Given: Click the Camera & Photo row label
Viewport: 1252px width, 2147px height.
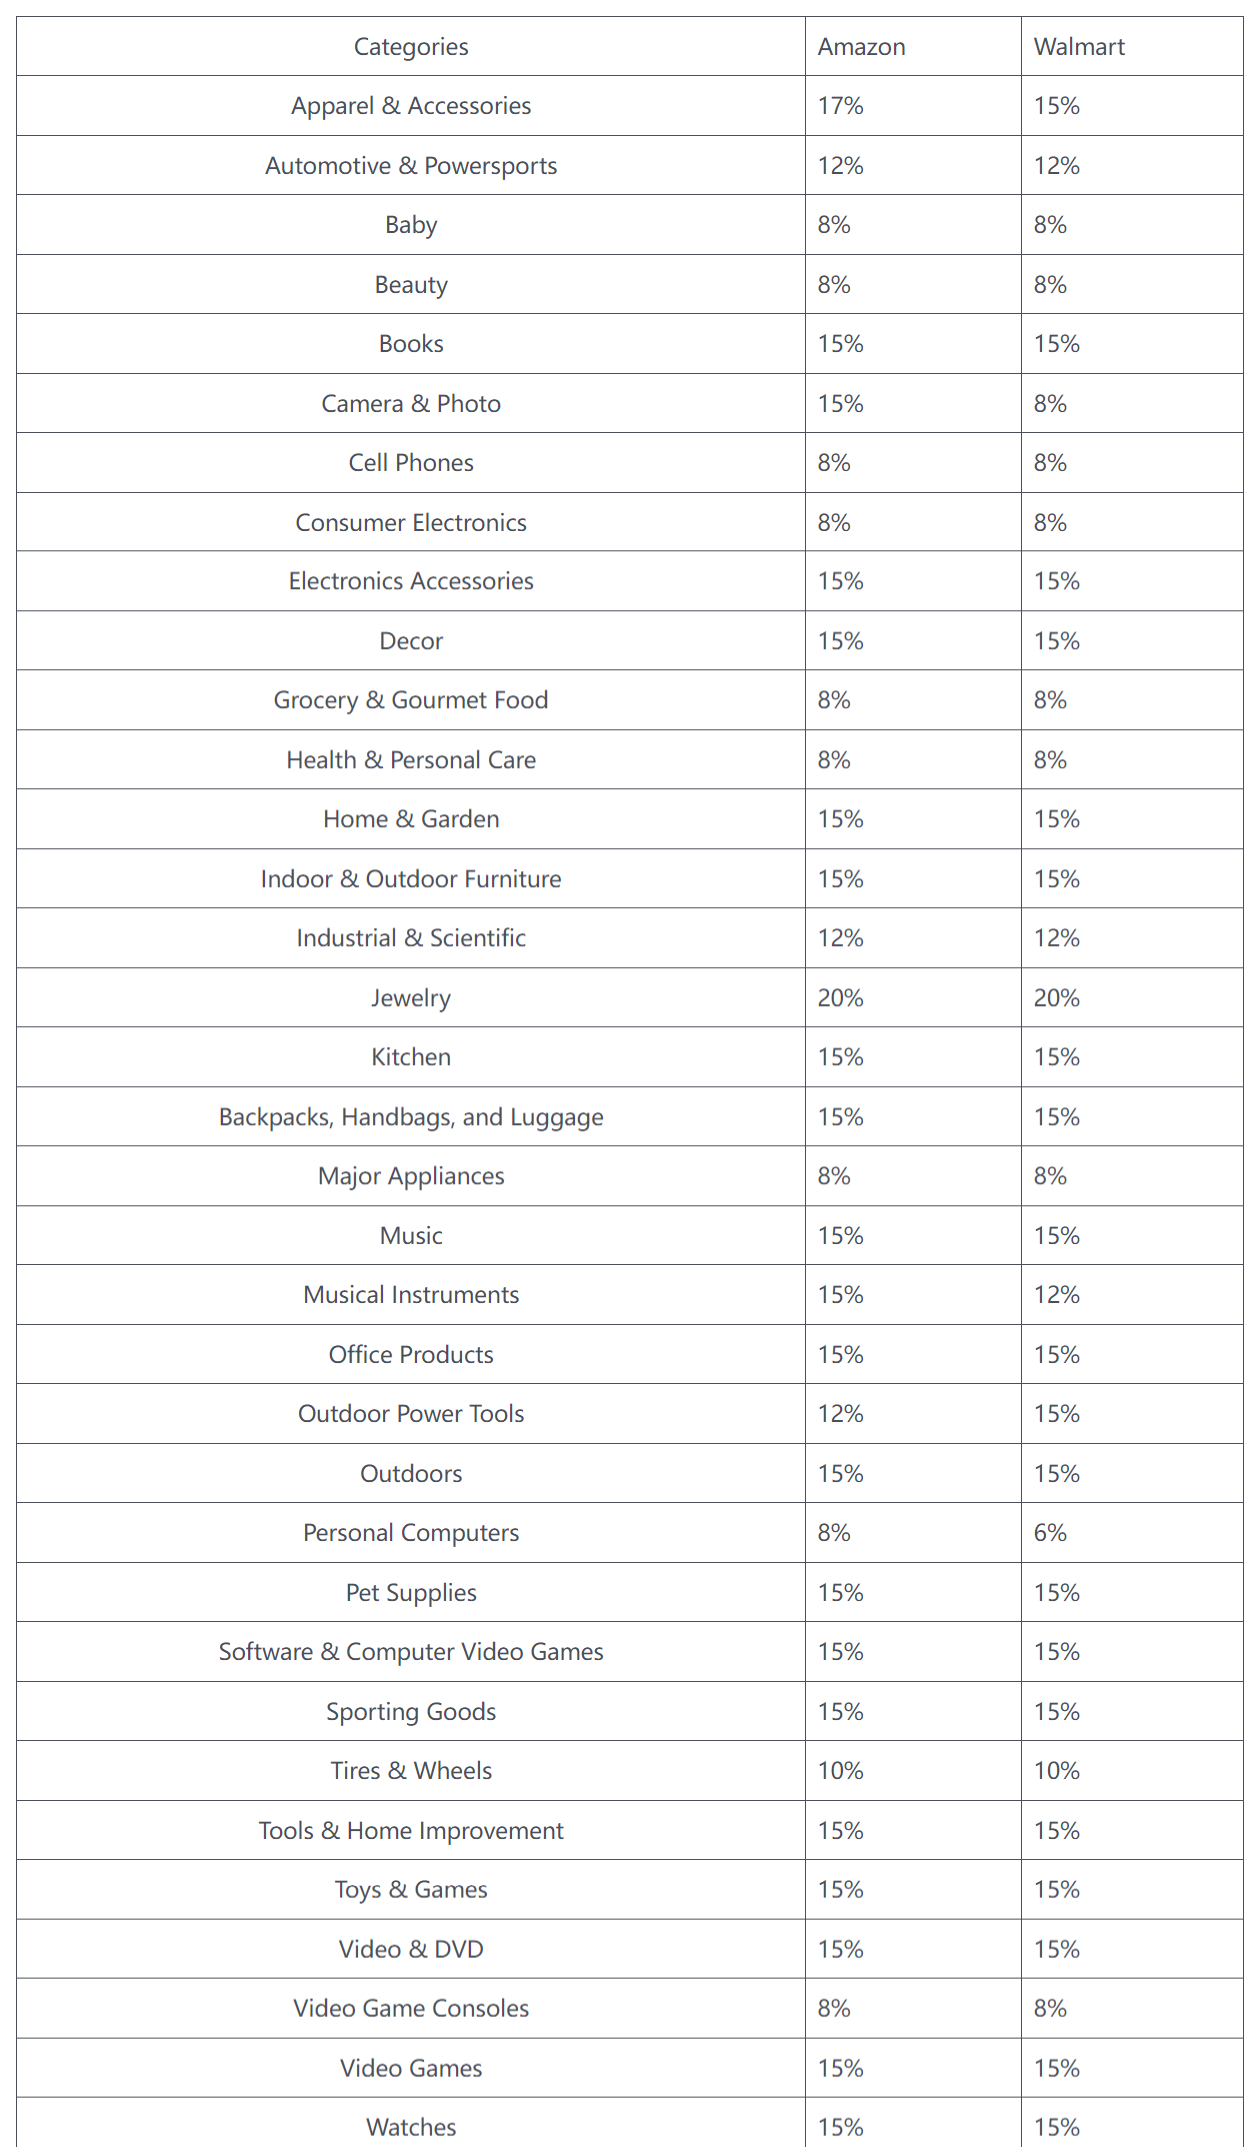Looking at the screenshot, I should (x=411, y=404).
